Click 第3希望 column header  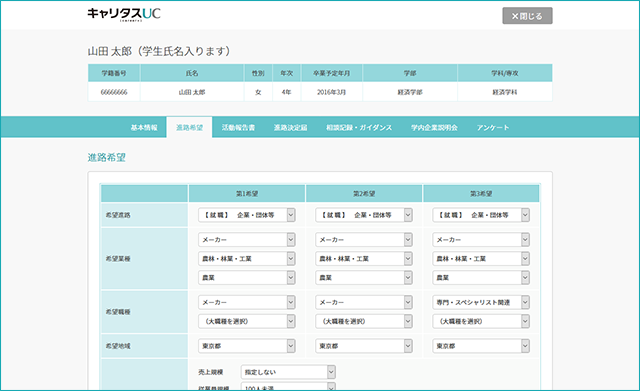[x=481, y=193]
